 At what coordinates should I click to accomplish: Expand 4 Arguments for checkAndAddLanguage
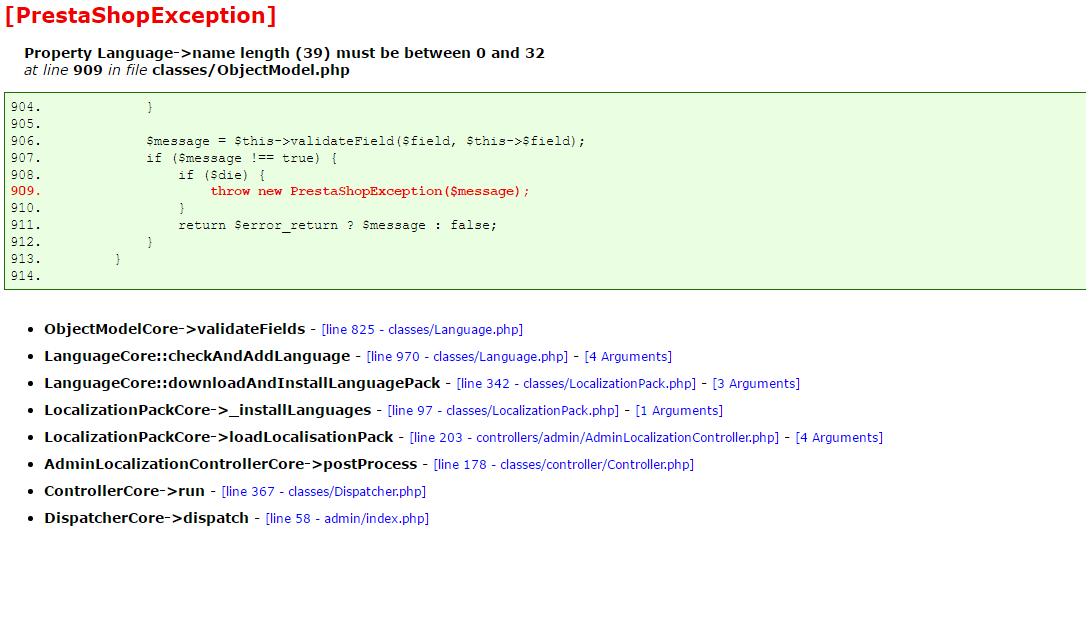click(x=628, y=357)
